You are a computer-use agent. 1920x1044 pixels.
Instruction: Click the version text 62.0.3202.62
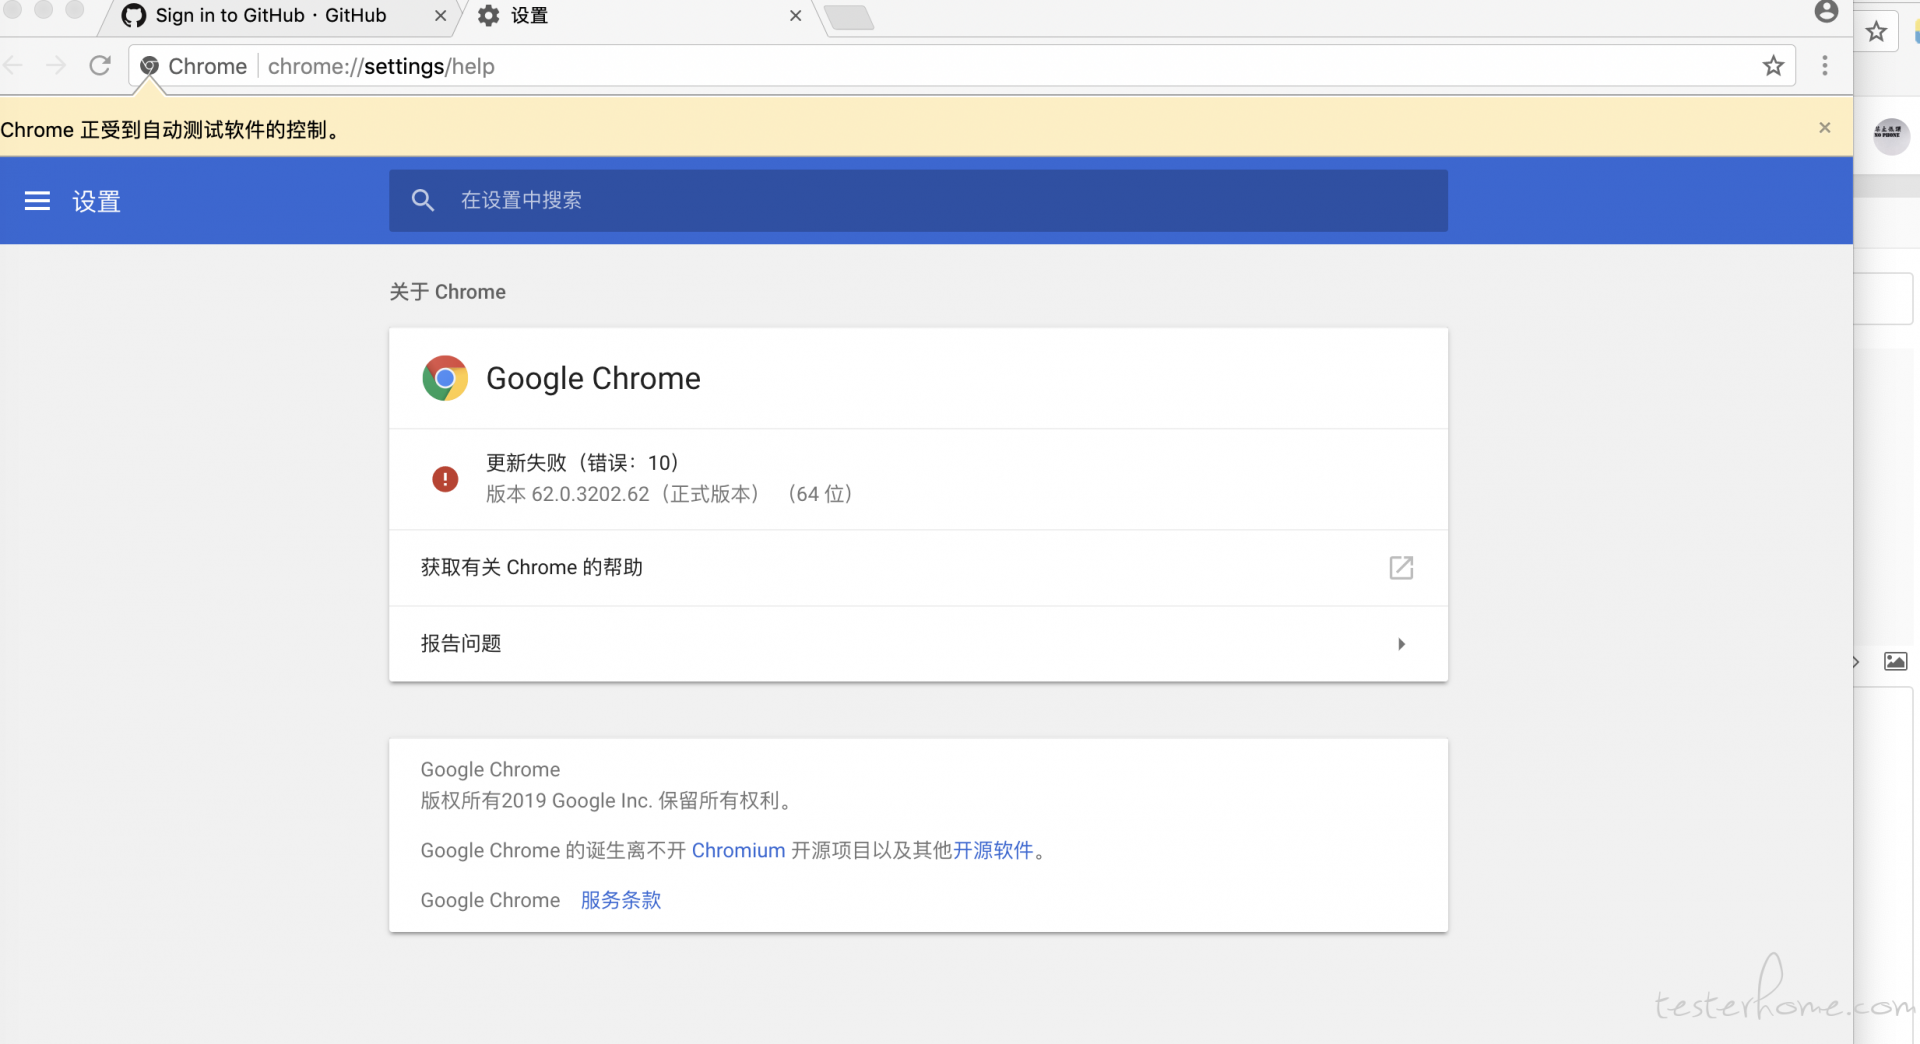590,494
